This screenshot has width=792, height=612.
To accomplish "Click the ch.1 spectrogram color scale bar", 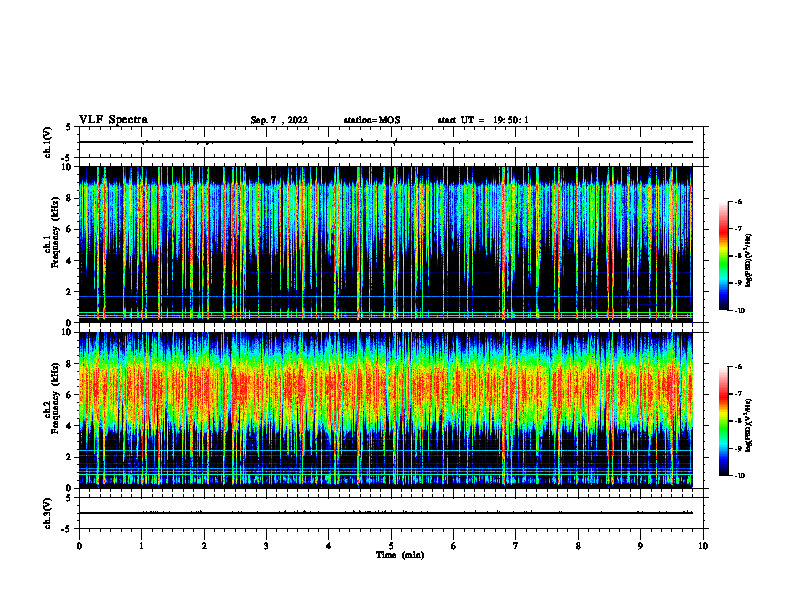I will [724, 256].
